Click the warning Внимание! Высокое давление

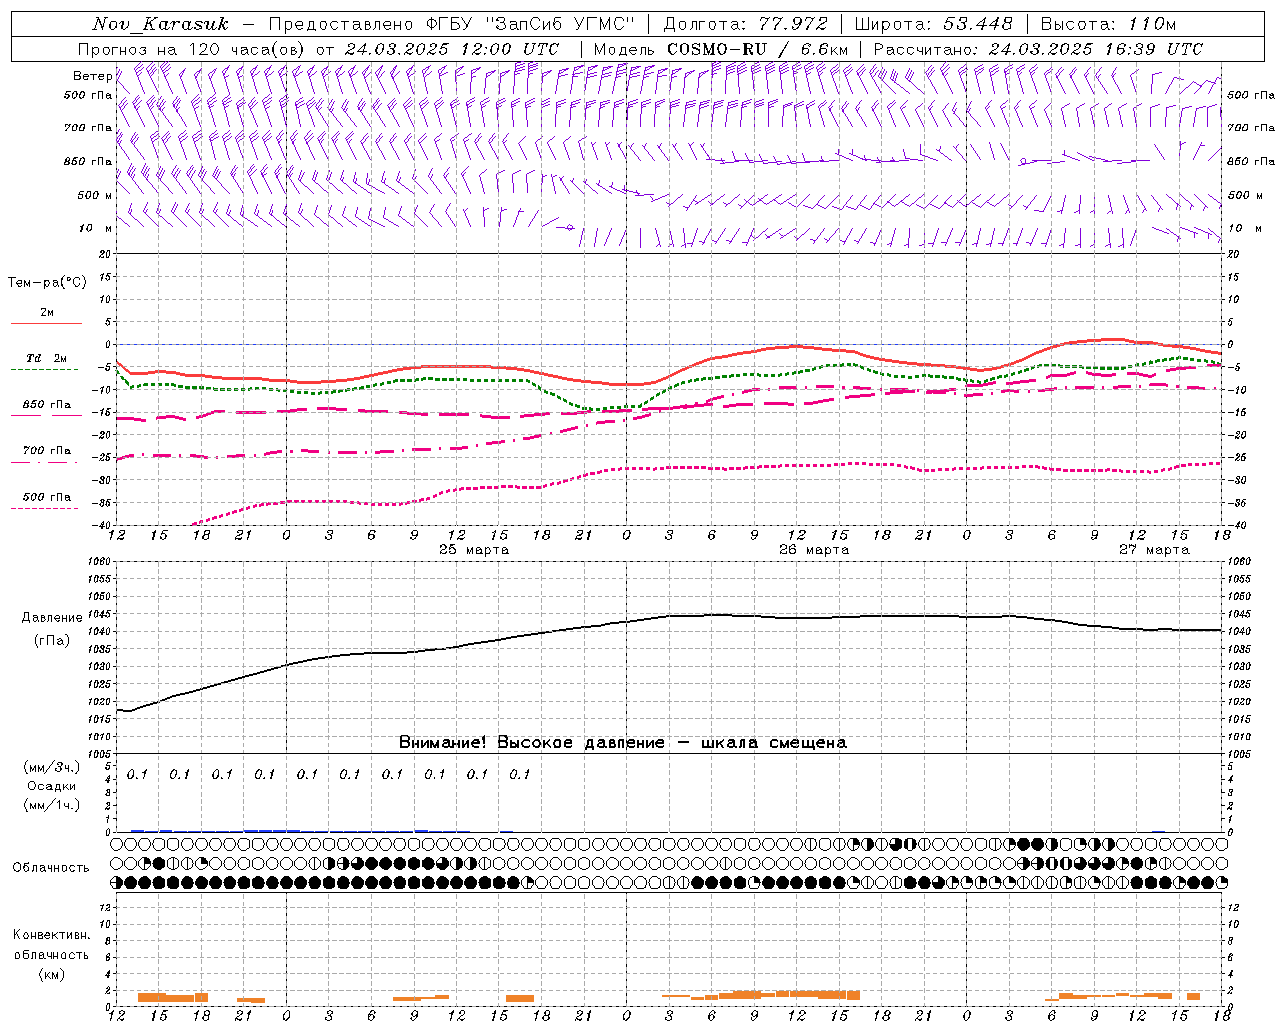pyautogui.click(x=623, y=743)
